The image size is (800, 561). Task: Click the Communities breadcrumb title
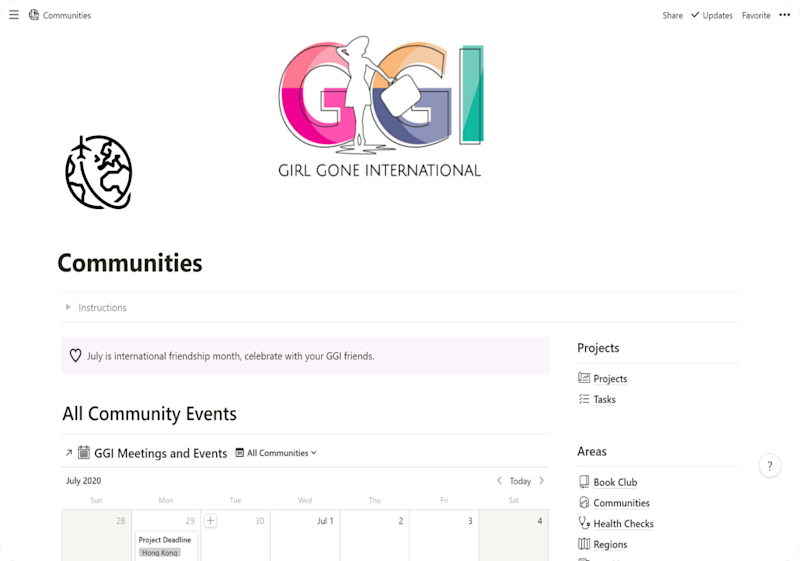tap(67, 15)
